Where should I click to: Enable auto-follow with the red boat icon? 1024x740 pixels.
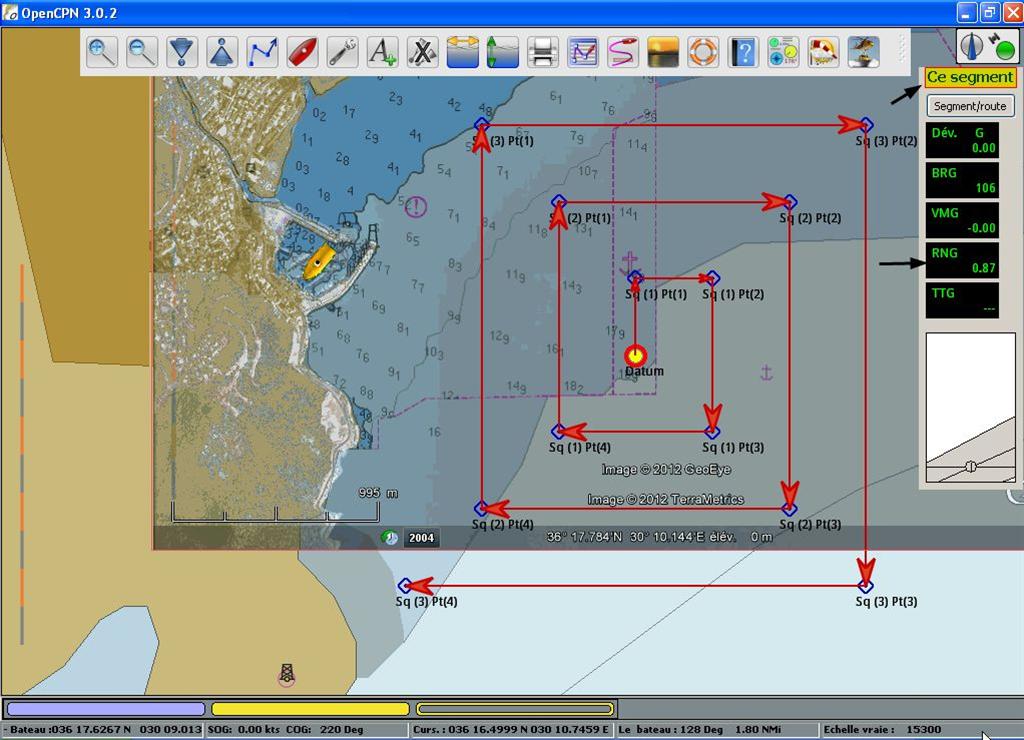click(x=302, y=51)
